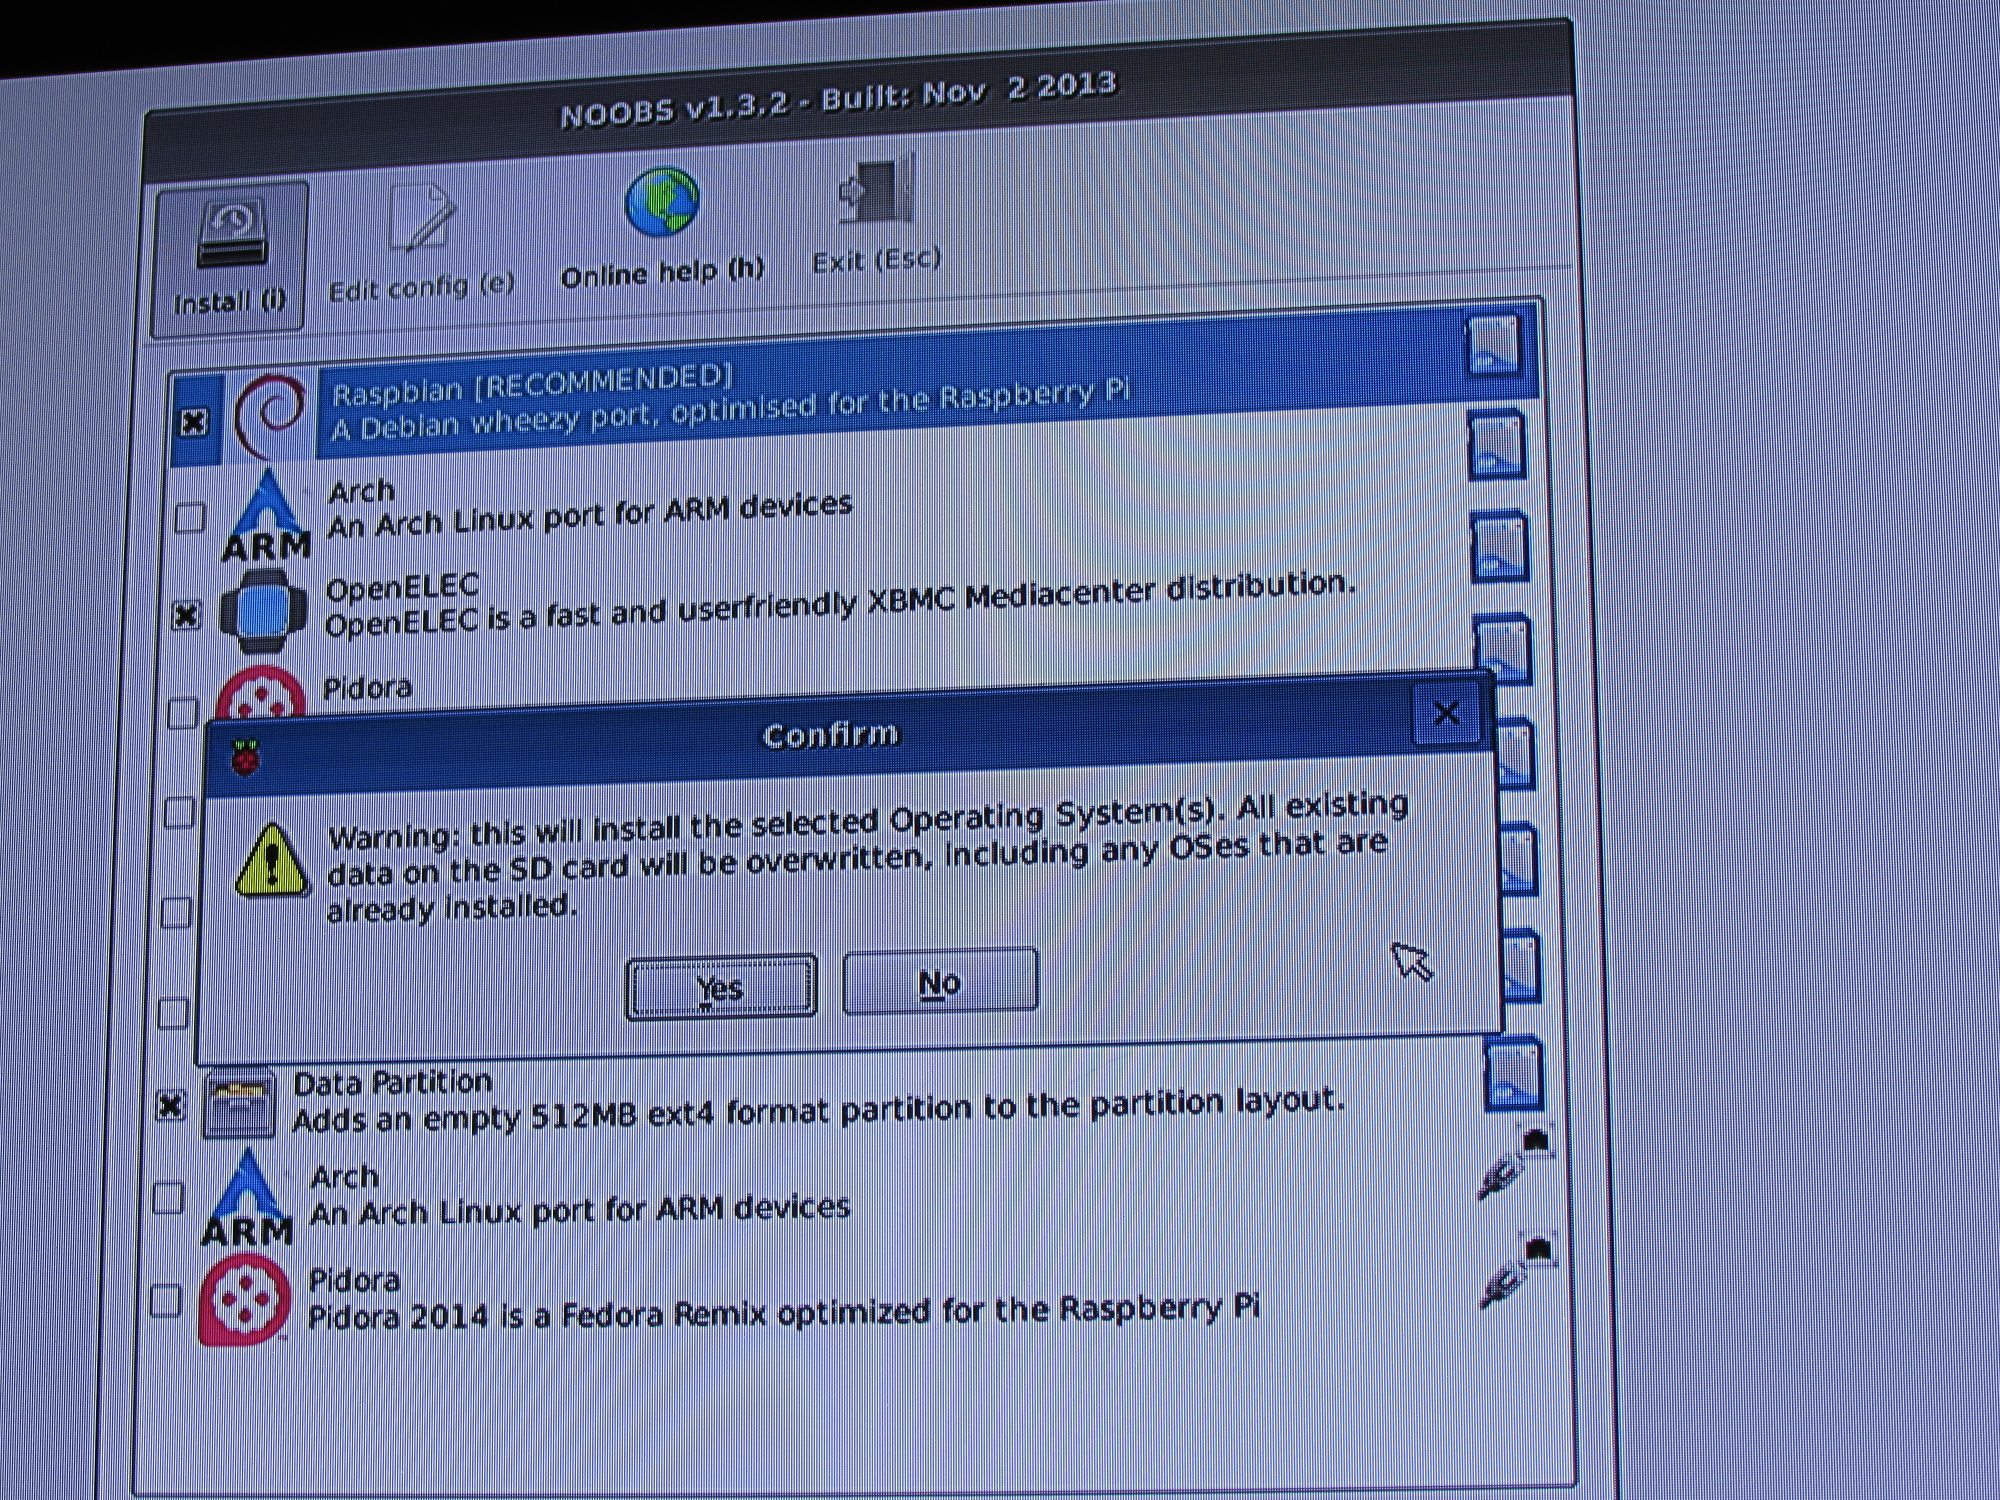Viewport: 2000px width, 1500px height.
Task: Click the raspberry icon in Confirm titlebar
Action: pos(246,759)
